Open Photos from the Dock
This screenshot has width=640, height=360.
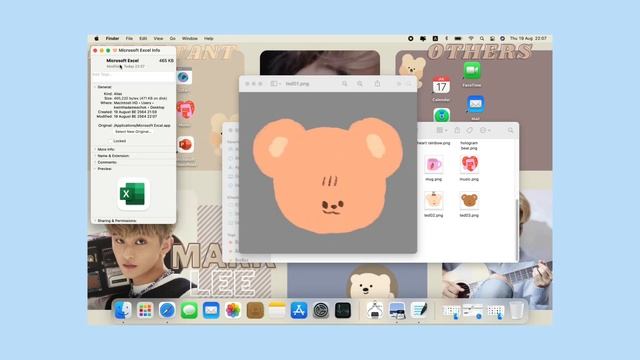coord(233,311)
